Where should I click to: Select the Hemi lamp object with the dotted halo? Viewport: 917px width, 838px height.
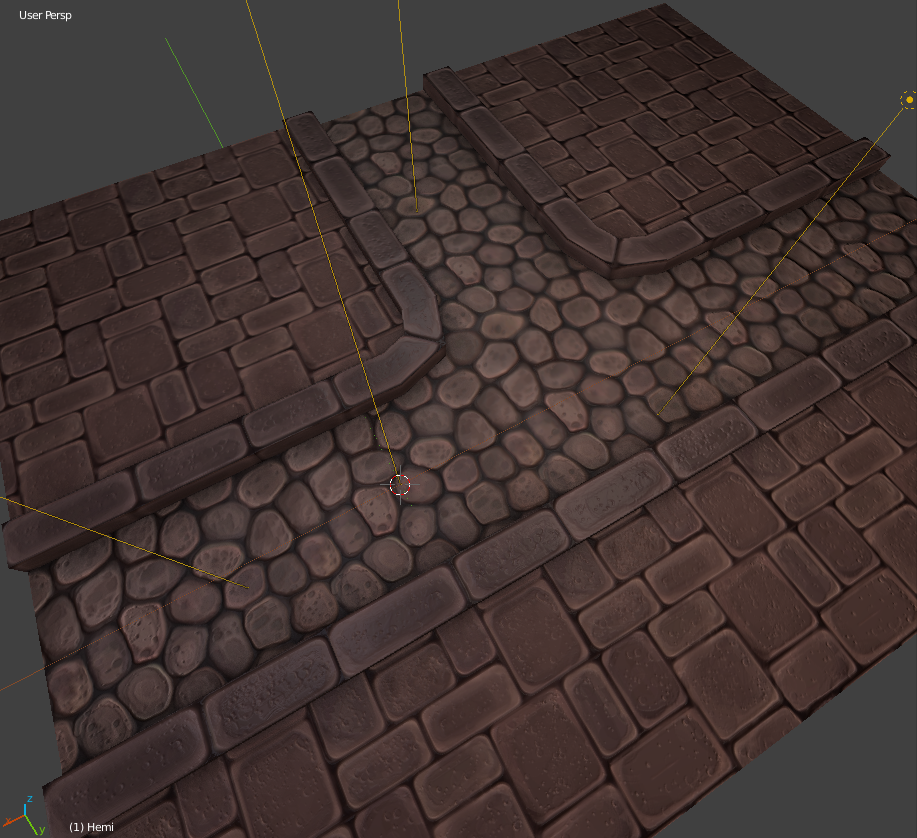coord(909,100)
